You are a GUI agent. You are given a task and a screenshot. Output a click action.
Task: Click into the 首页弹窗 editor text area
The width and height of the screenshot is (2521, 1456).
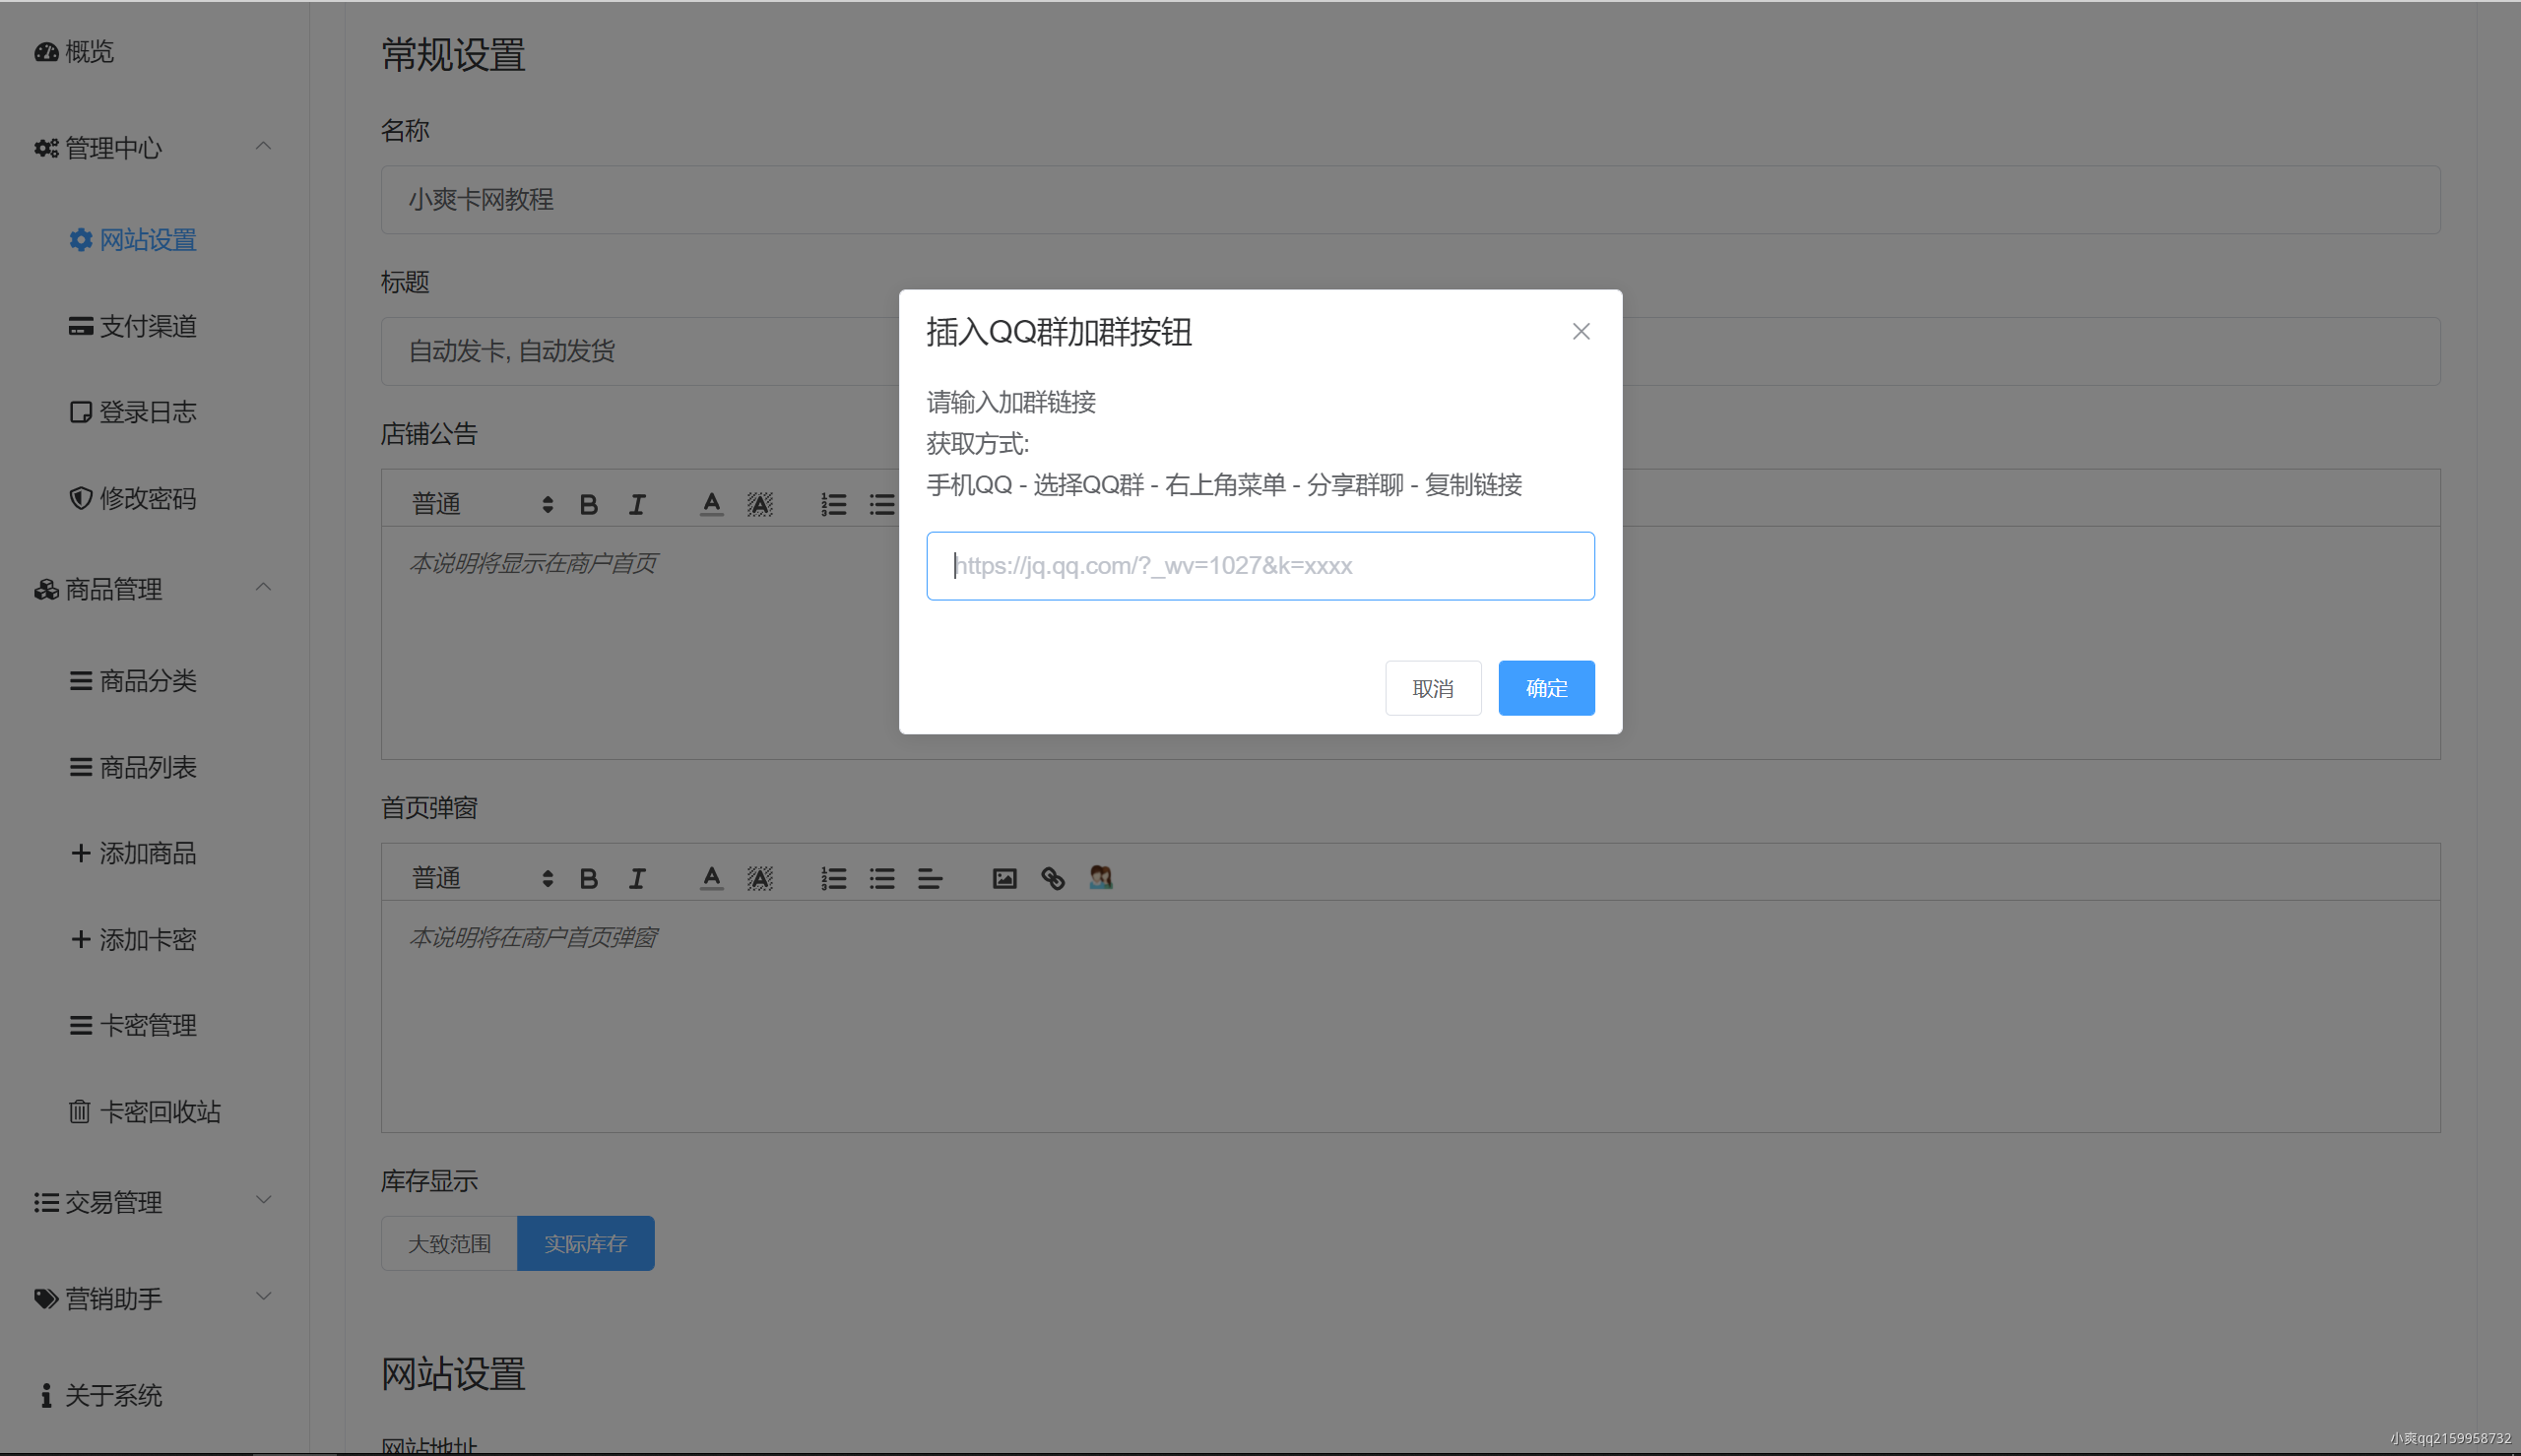[1410, 1016]
